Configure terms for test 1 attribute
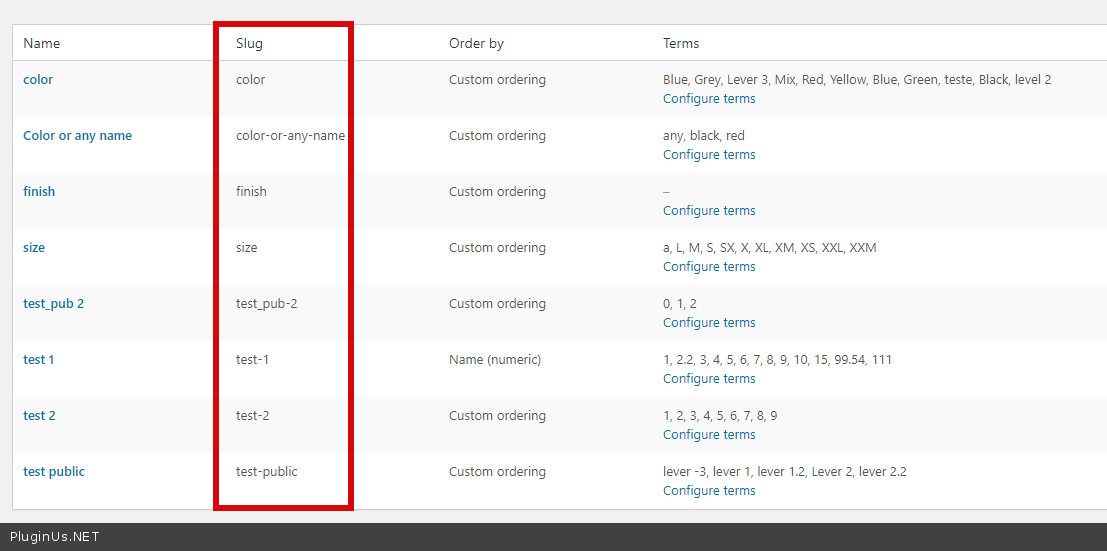Screen dimensions: 1107x551 coord(709,379)
